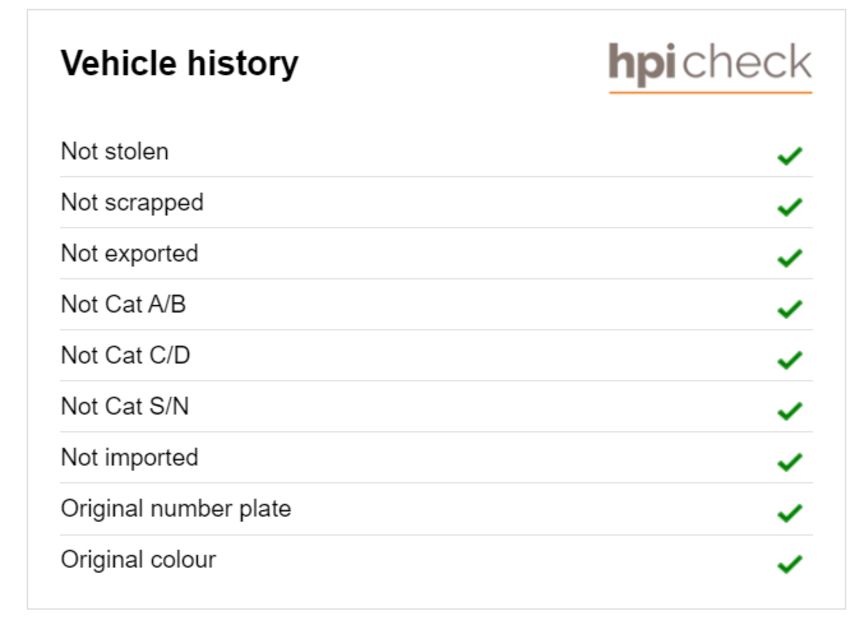This screenshot has height=625, width=850.
Task: Select the Not stolen label
Action: click(x=115, y=151)
